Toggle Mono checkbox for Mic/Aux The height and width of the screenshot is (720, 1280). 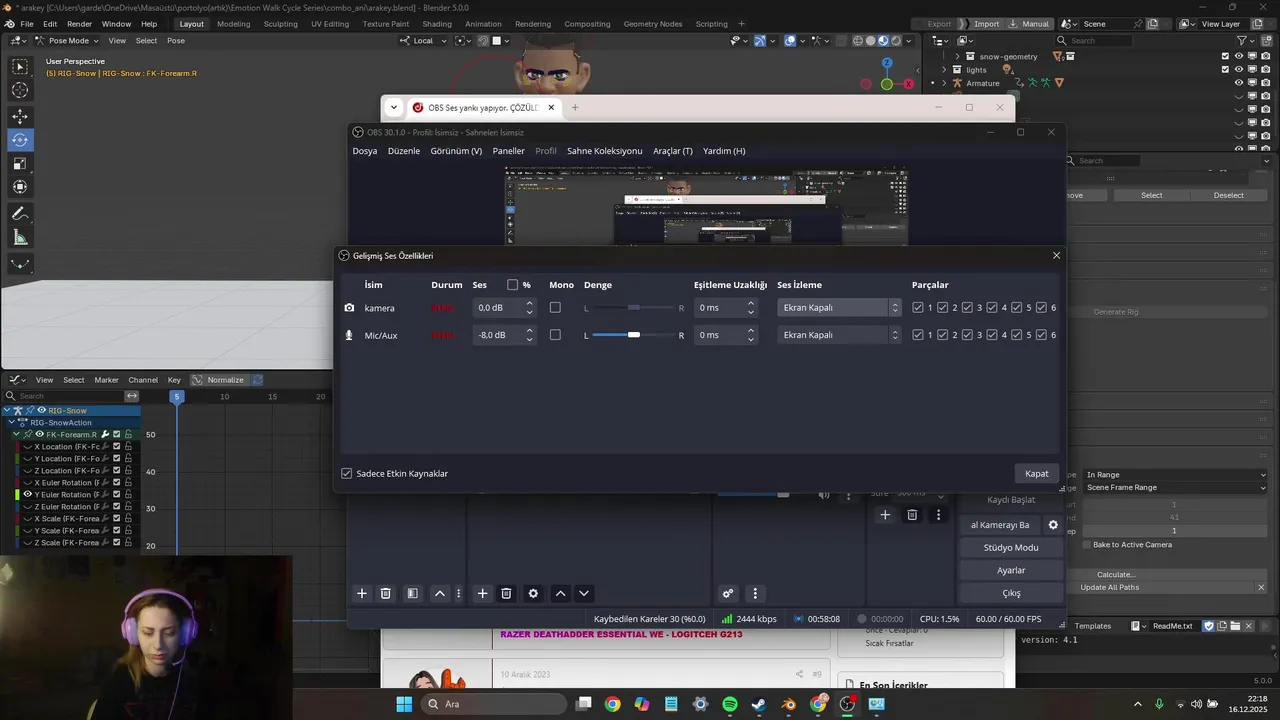click(x=555, y=335)
